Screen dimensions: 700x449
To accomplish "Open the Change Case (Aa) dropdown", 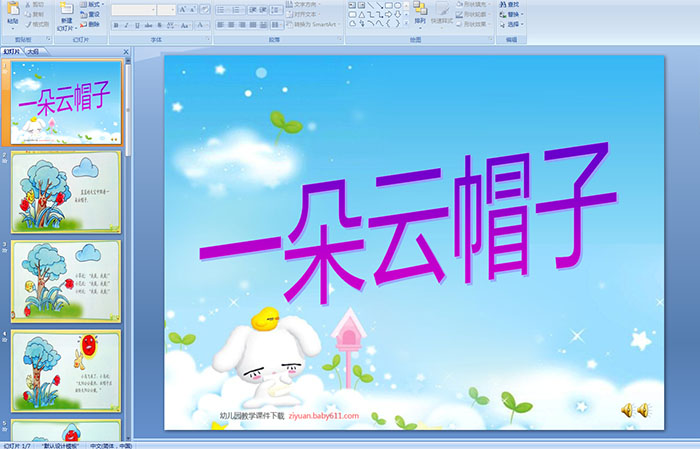I will (185, 25).
